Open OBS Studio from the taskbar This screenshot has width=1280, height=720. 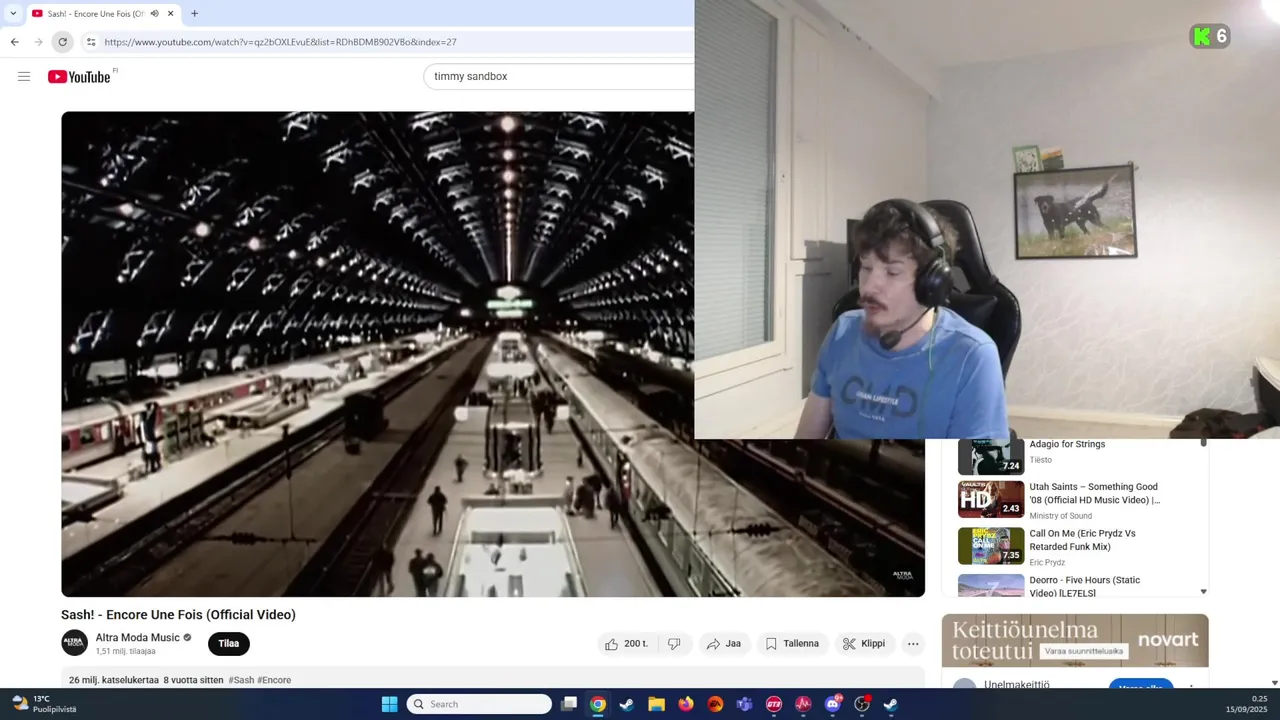[862, 704]
